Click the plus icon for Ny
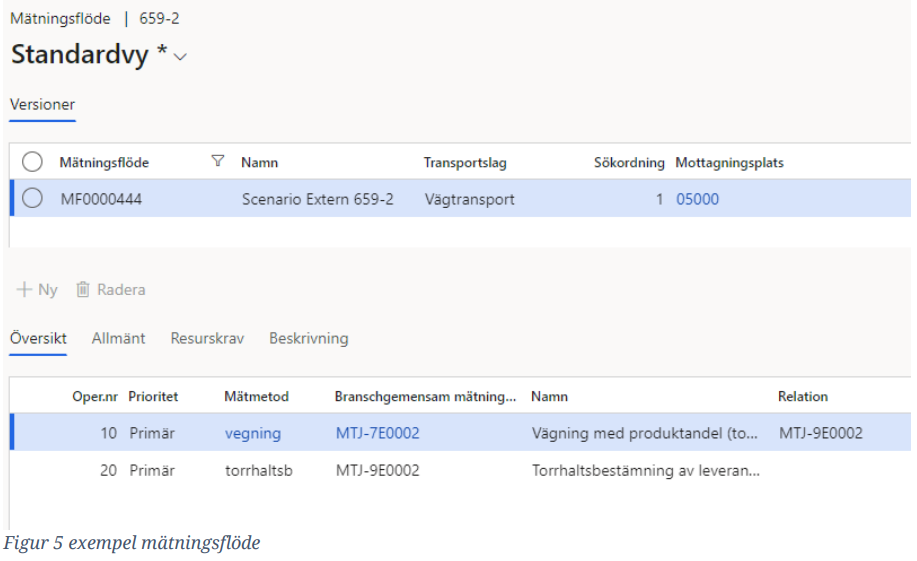This screenshot has width=917, height=561. 22,290
